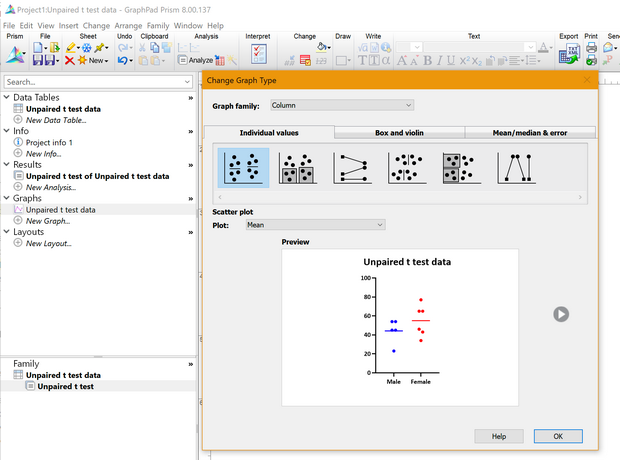Open the Graph family dropdown
The width and height of the screenshot is (620, 460).
(340, 105)
